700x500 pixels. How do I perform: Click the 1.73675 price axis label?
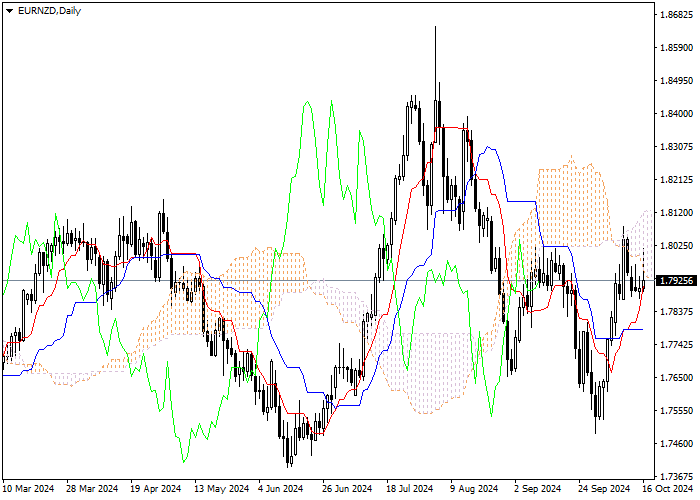point(676,476)
